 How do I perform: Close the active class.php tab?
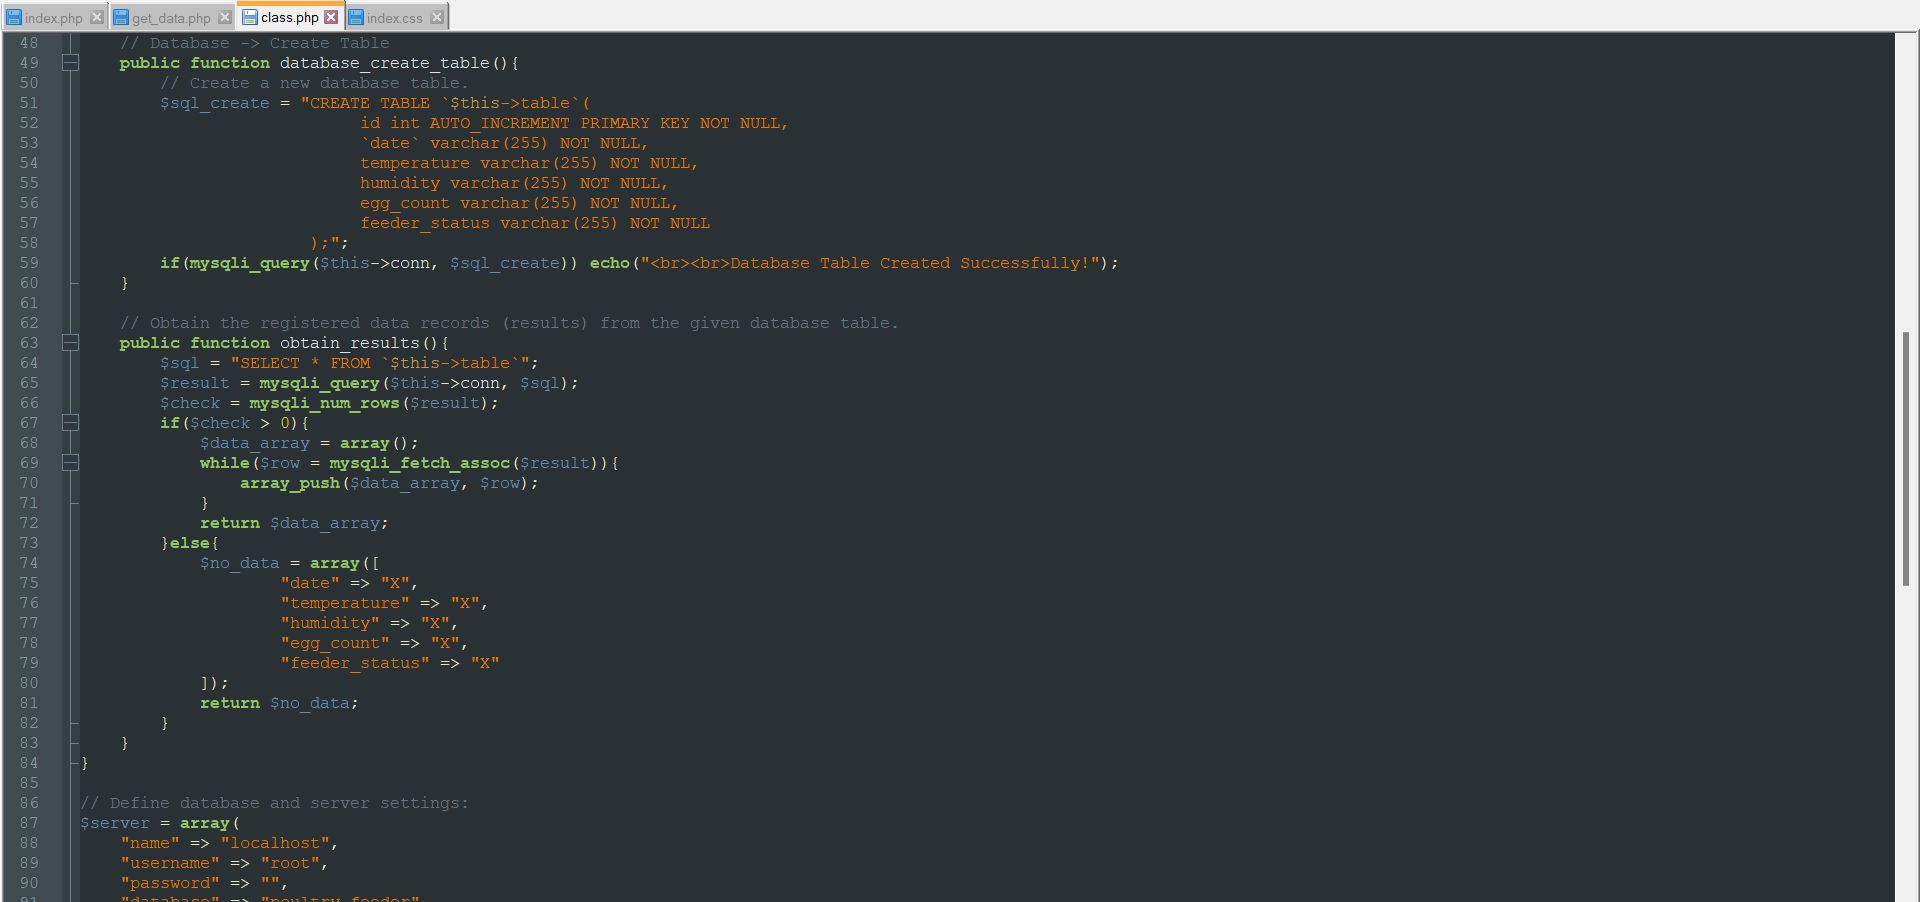331,17
